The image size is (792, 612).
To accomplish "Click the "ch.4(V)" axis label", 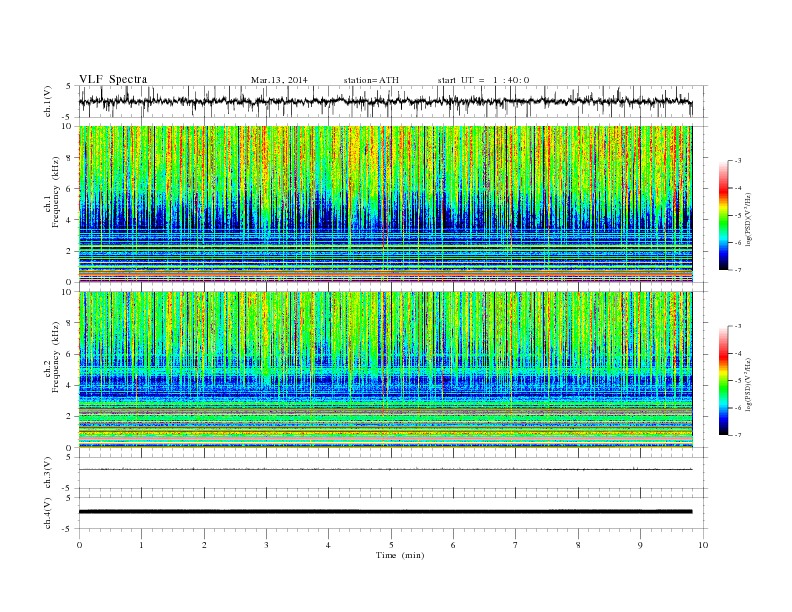I will coord(48,513).
